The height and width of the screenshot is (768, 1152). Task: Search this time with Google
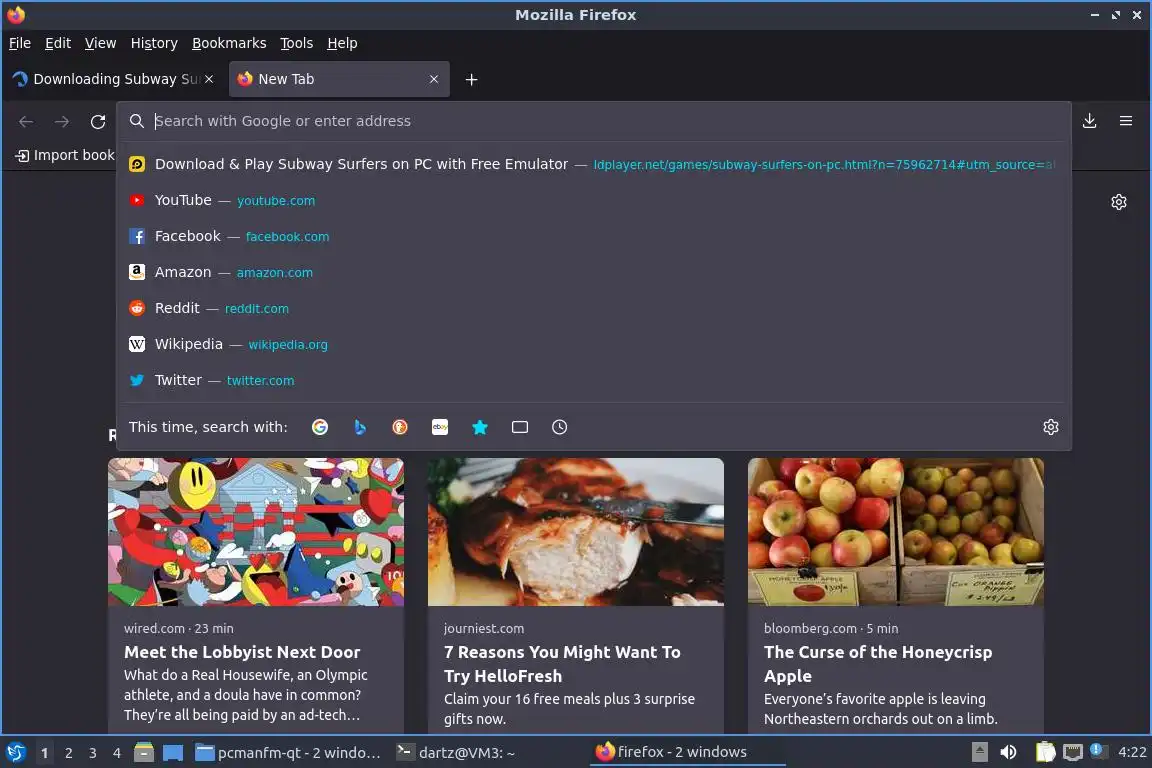pos(320,427)
